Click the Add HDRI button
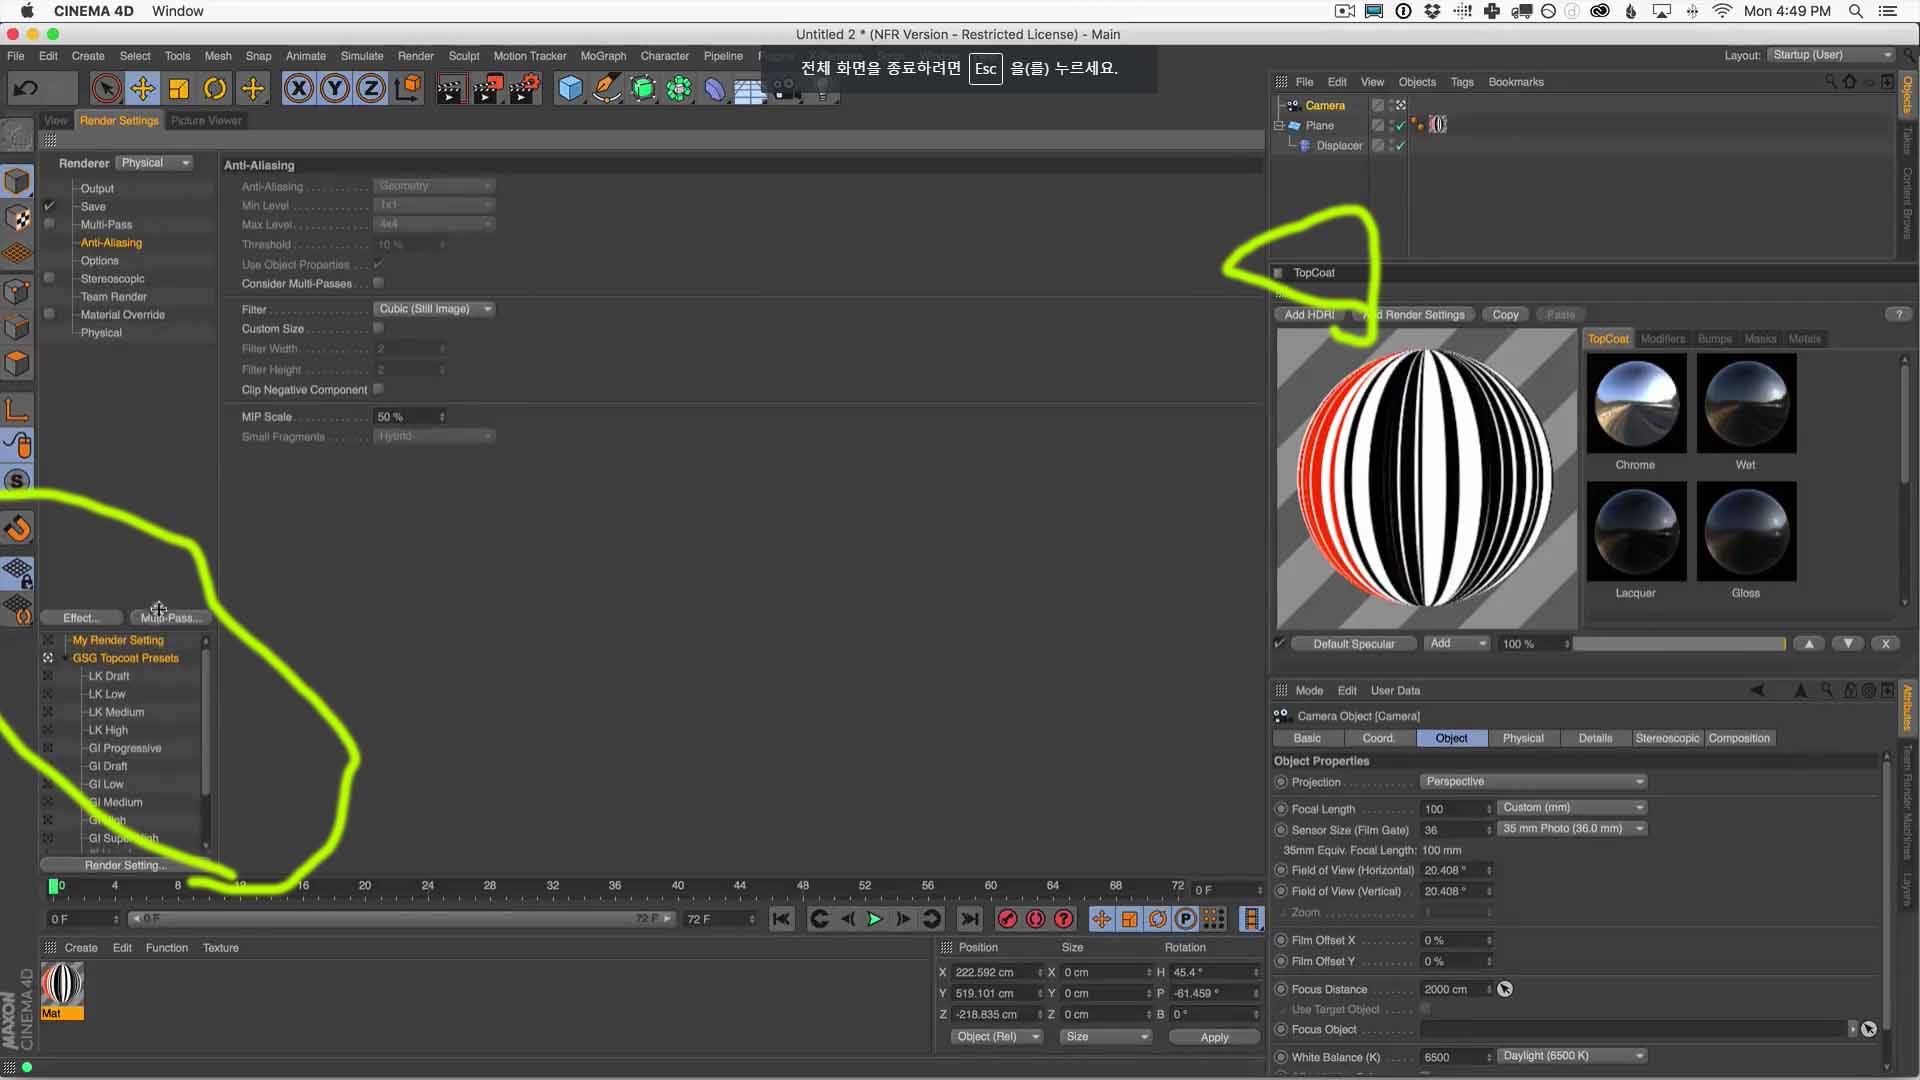The width and height of the screenshot is (1920, 1080). 1309,314
